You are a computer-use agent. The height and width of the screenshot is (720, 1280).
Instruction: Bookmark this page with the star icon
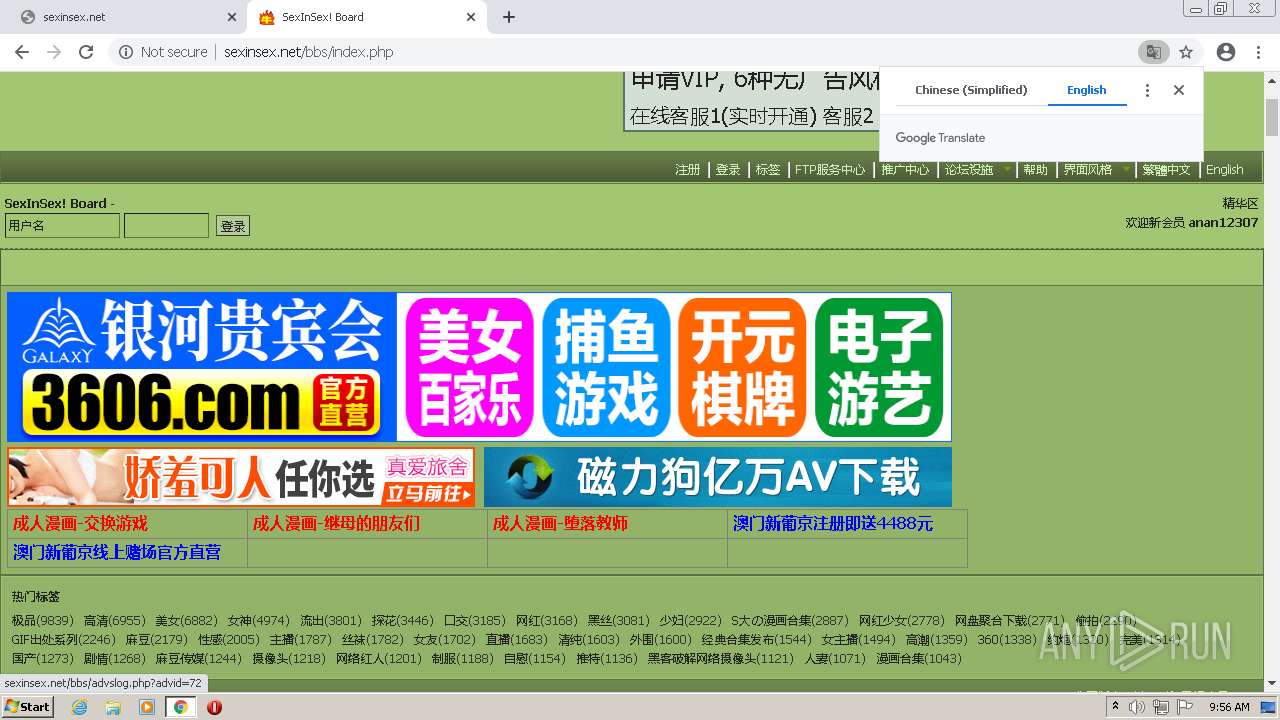coord(1186,52)
